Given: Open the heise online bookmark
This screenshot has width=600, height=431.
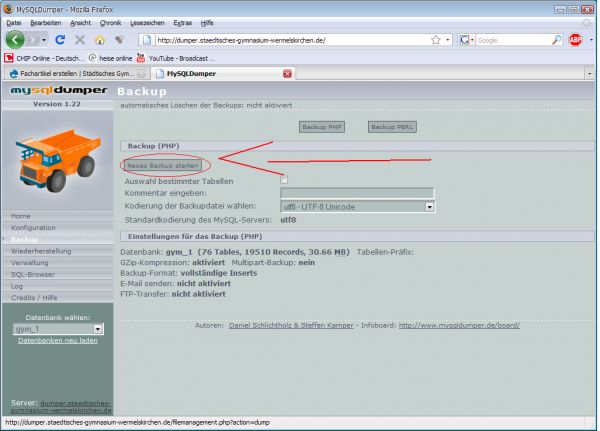Looking at the screenshot, I should pos(110,58).
